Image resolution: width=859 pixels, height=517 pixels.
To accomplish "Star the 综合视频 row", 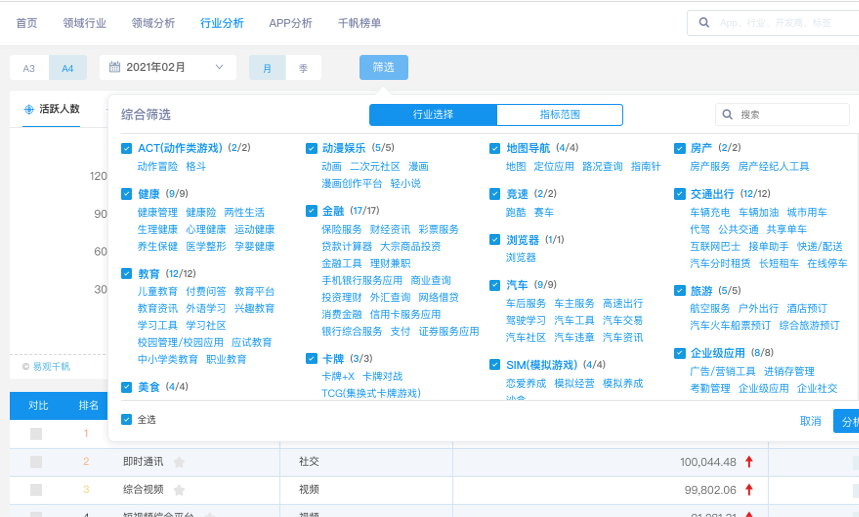I will [179, 490].
